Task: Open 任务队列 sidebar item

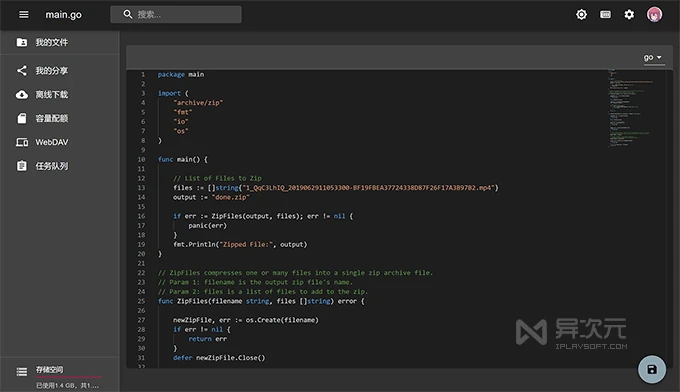Action: [59, 166]
